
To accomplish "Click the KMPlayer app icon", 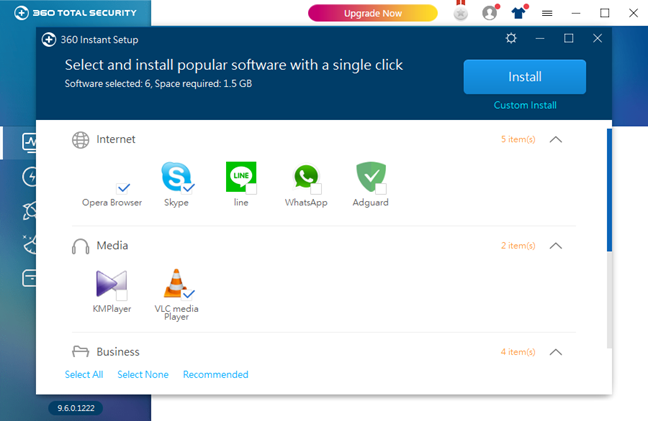I will [111, 283].
